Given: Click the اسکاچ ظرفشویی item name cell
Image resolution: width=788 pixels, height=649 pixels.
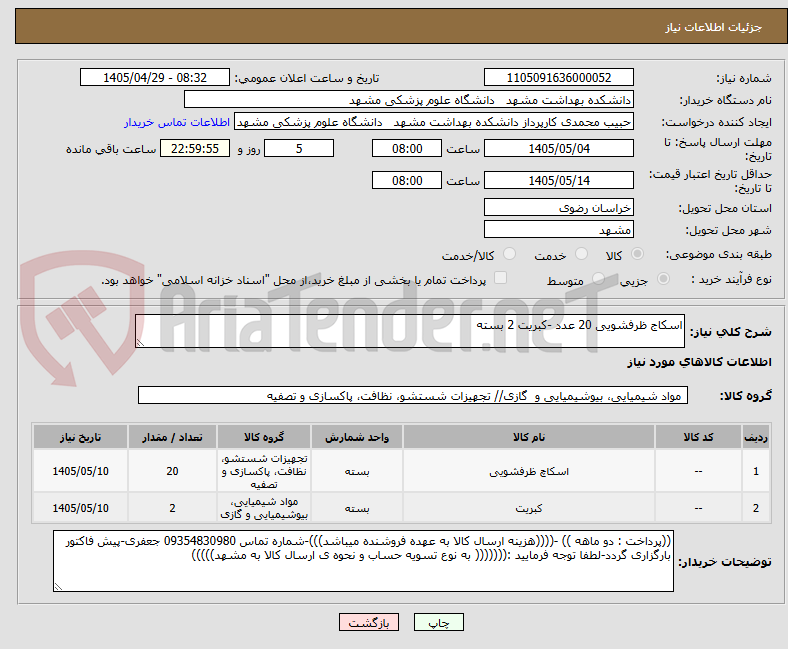Looking at the screenshot, I should [529, 471].
